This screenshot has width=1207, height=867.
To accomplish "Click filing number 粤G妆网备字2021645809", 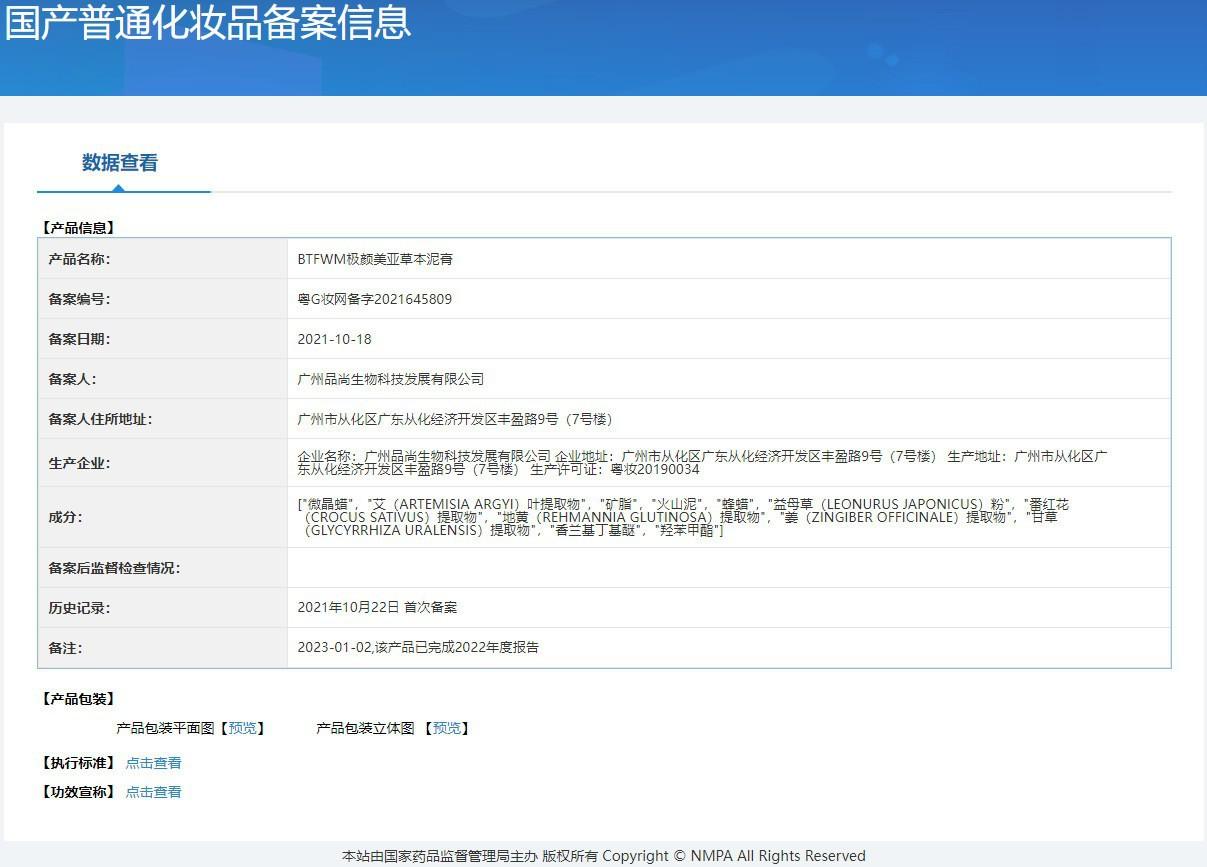I will coord(374,299).
